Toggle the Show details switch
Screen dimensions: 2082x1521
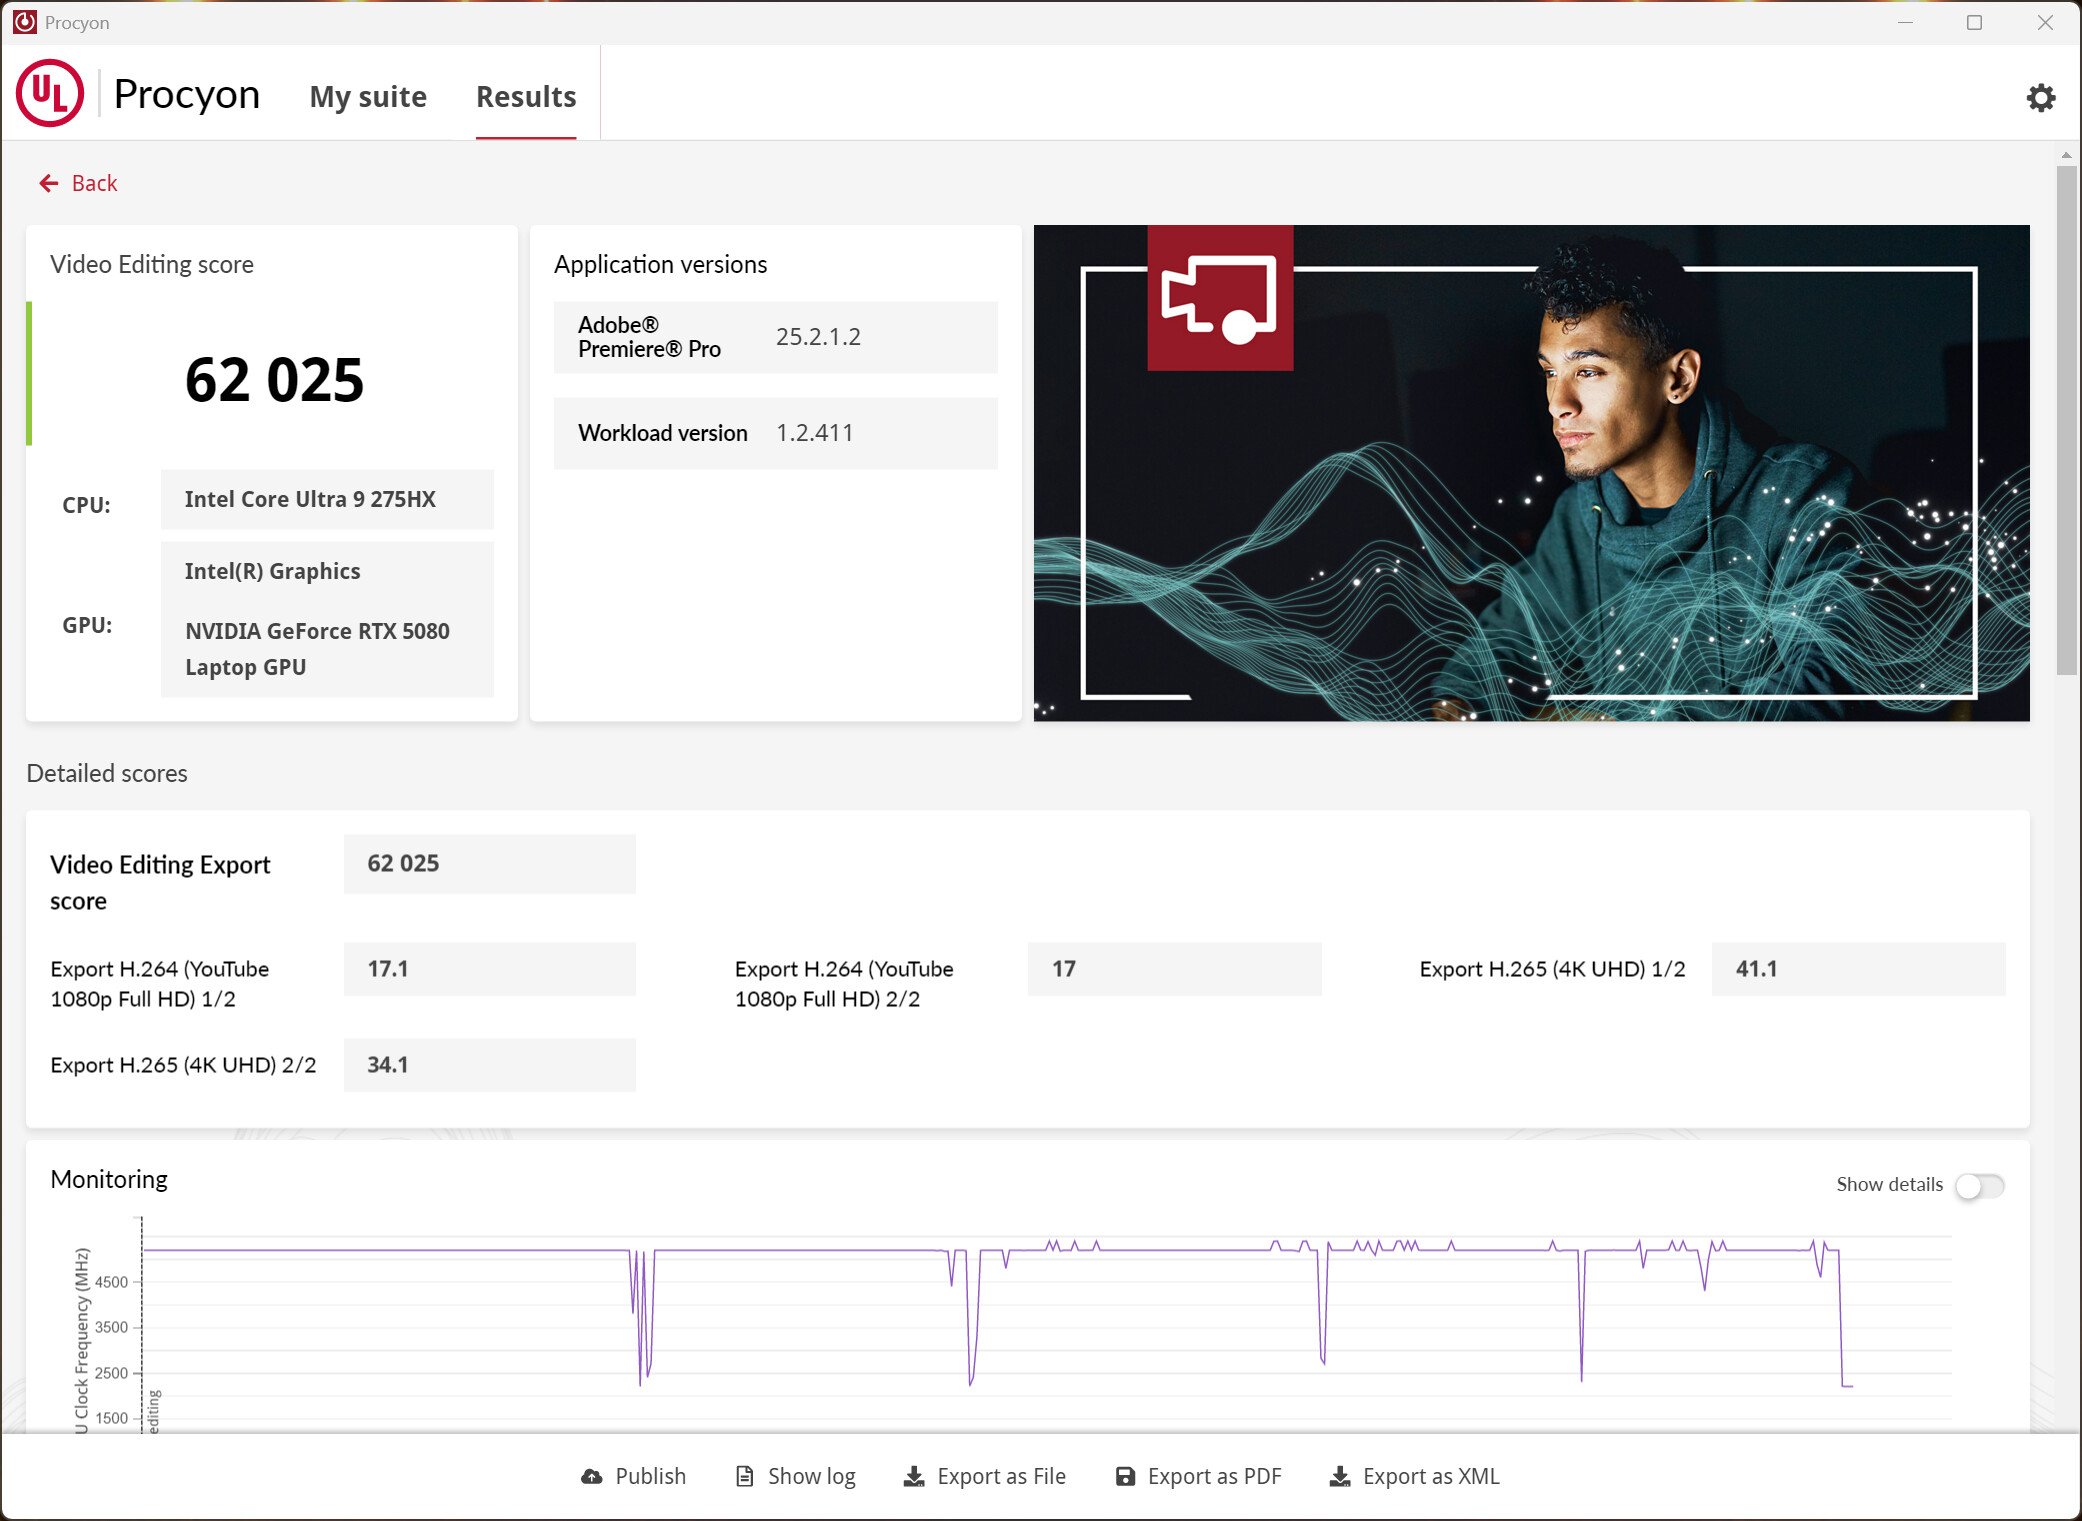[1978, 1185]
